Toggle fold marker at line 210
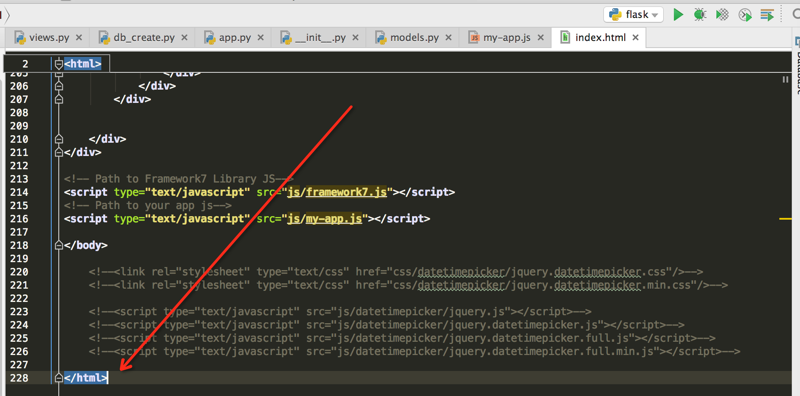Image resolution: width=800 pixels, height=396 pixels. pos(59,139)
